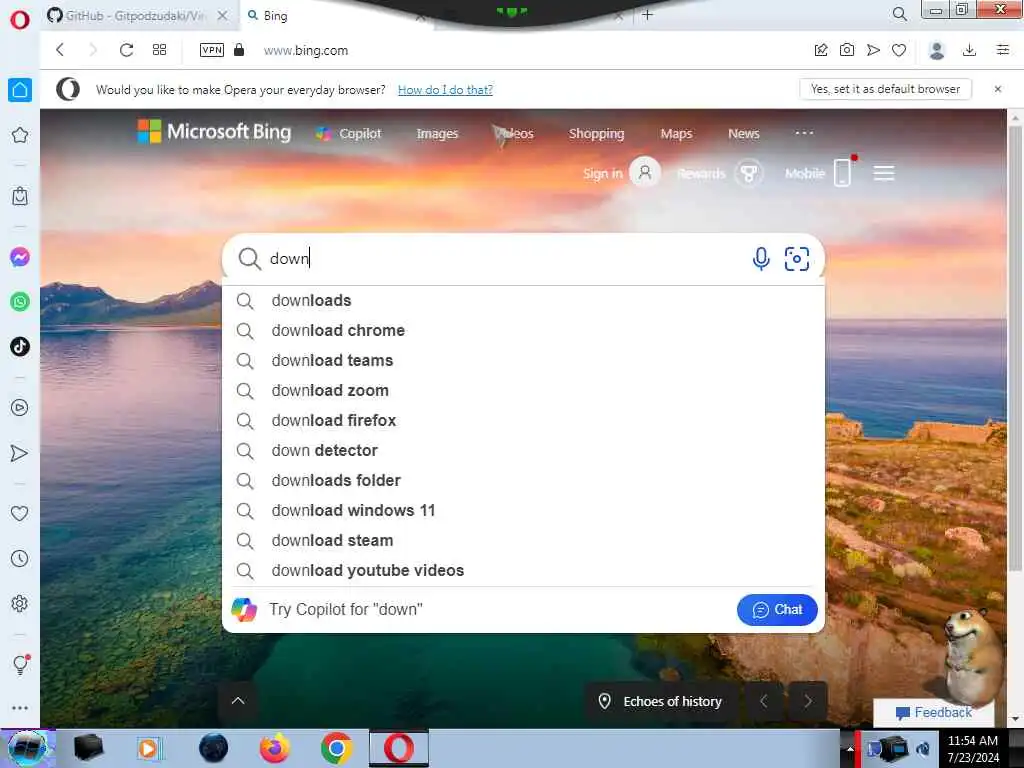Dismiss the default browser prompt bar
This screenshot has height=768, width=1024.
pyautogui.click(x=998, y=89)
